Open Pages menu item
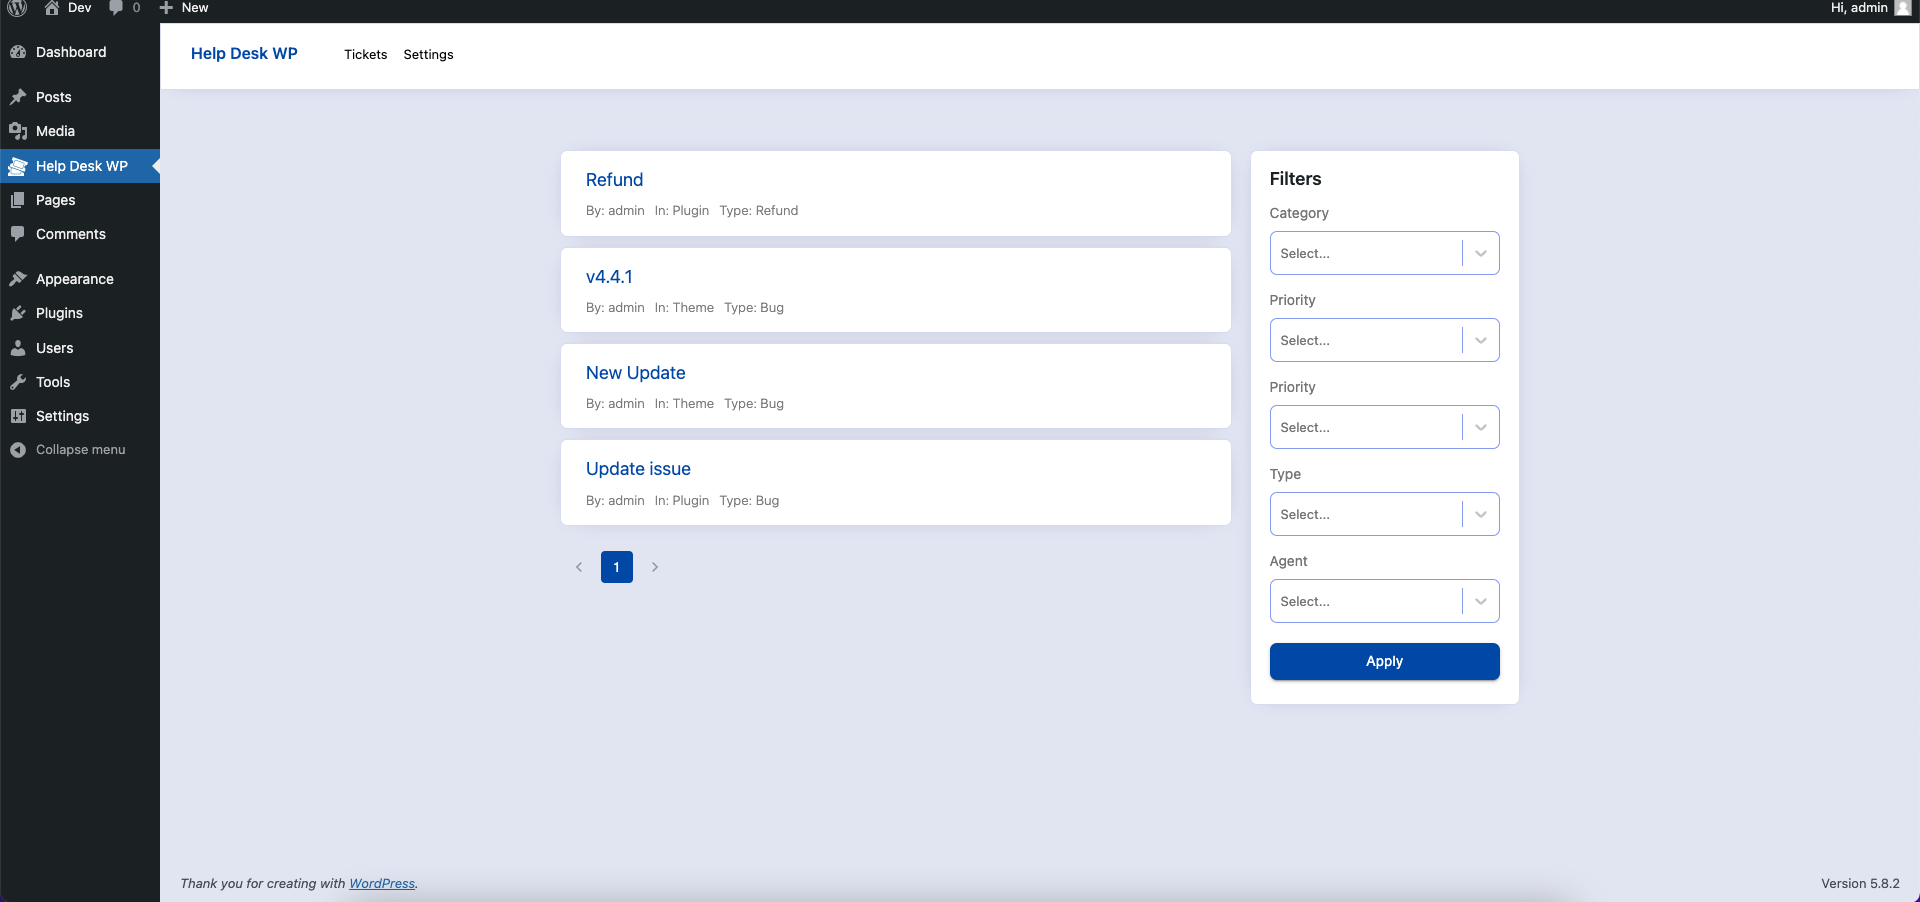 click(80, 200)
